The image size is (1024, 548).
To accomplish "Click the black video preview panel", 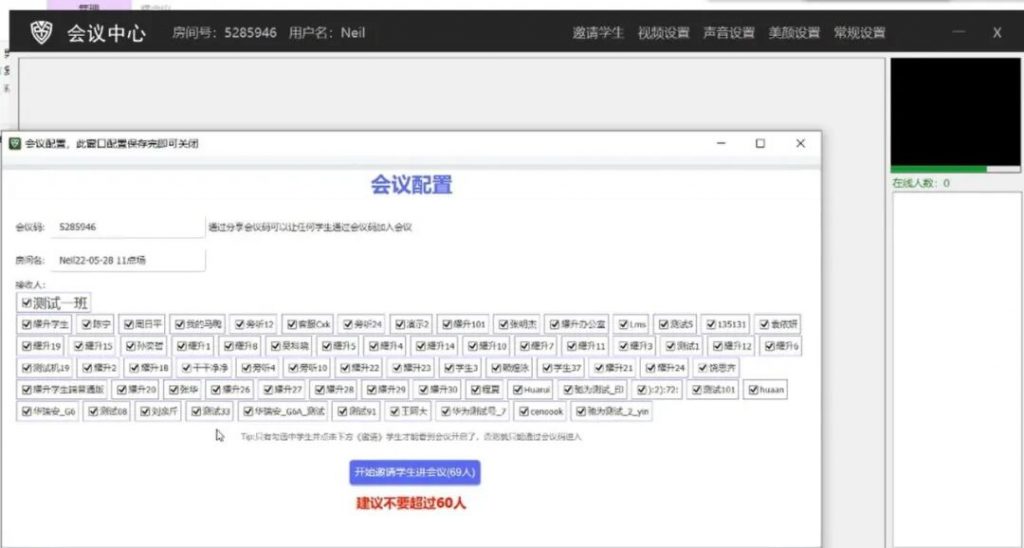I will click(955, 112).
